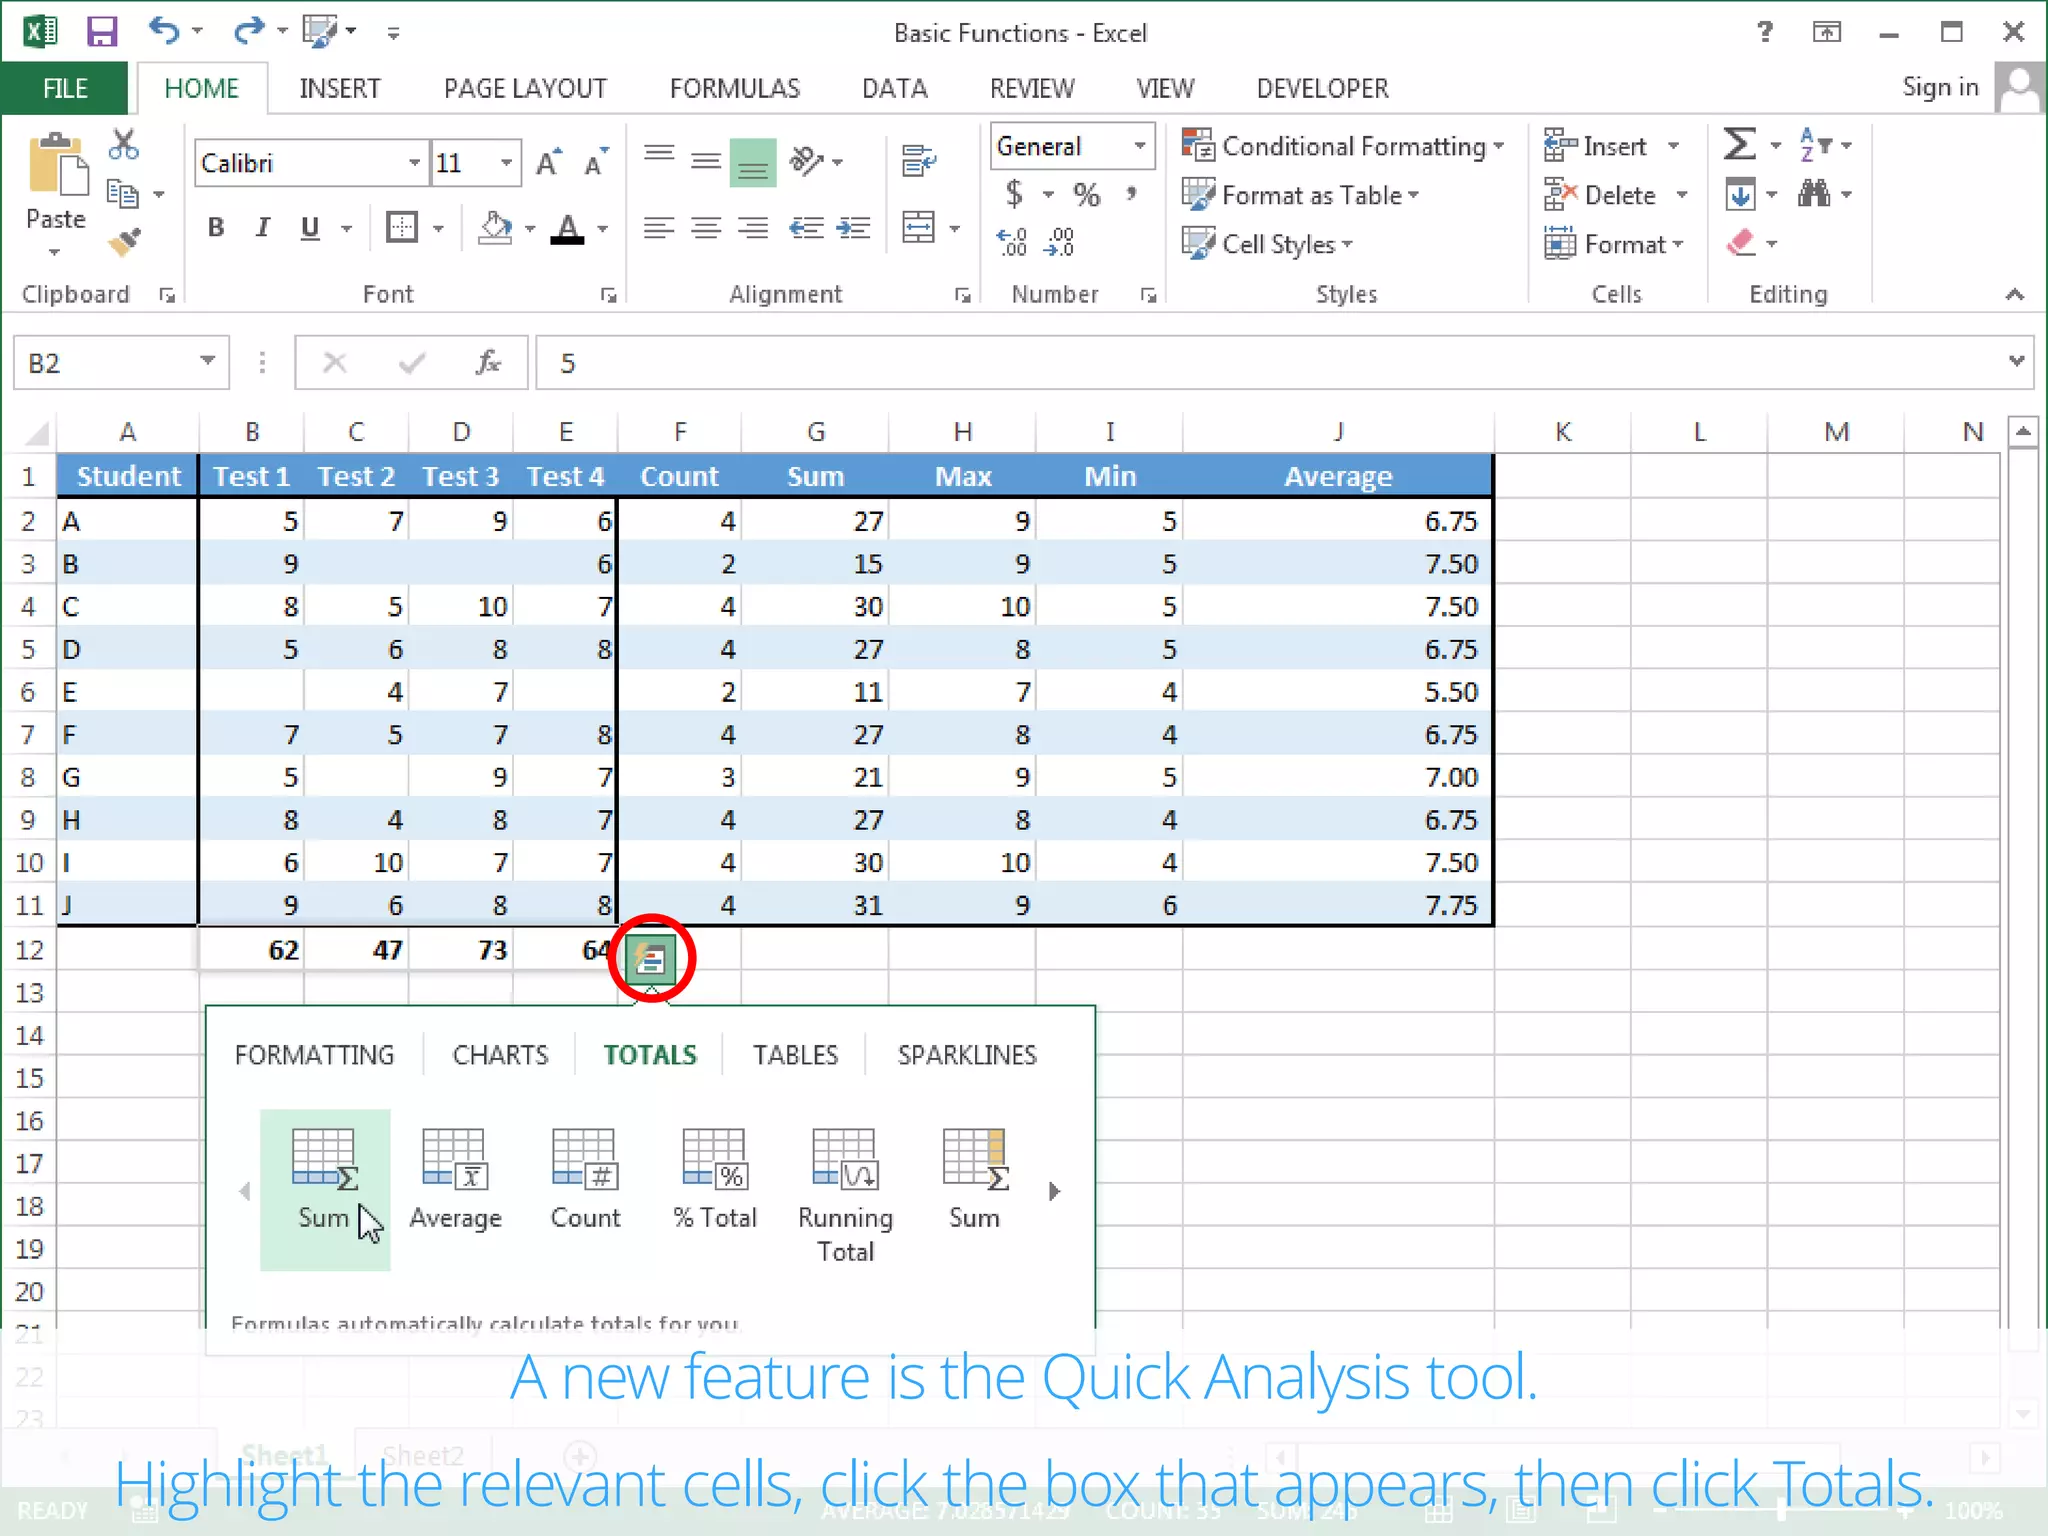The height and width of the screenshot is (1536, 2048).
Task: Click the Merge & Center icon
Action: [918, 227]
